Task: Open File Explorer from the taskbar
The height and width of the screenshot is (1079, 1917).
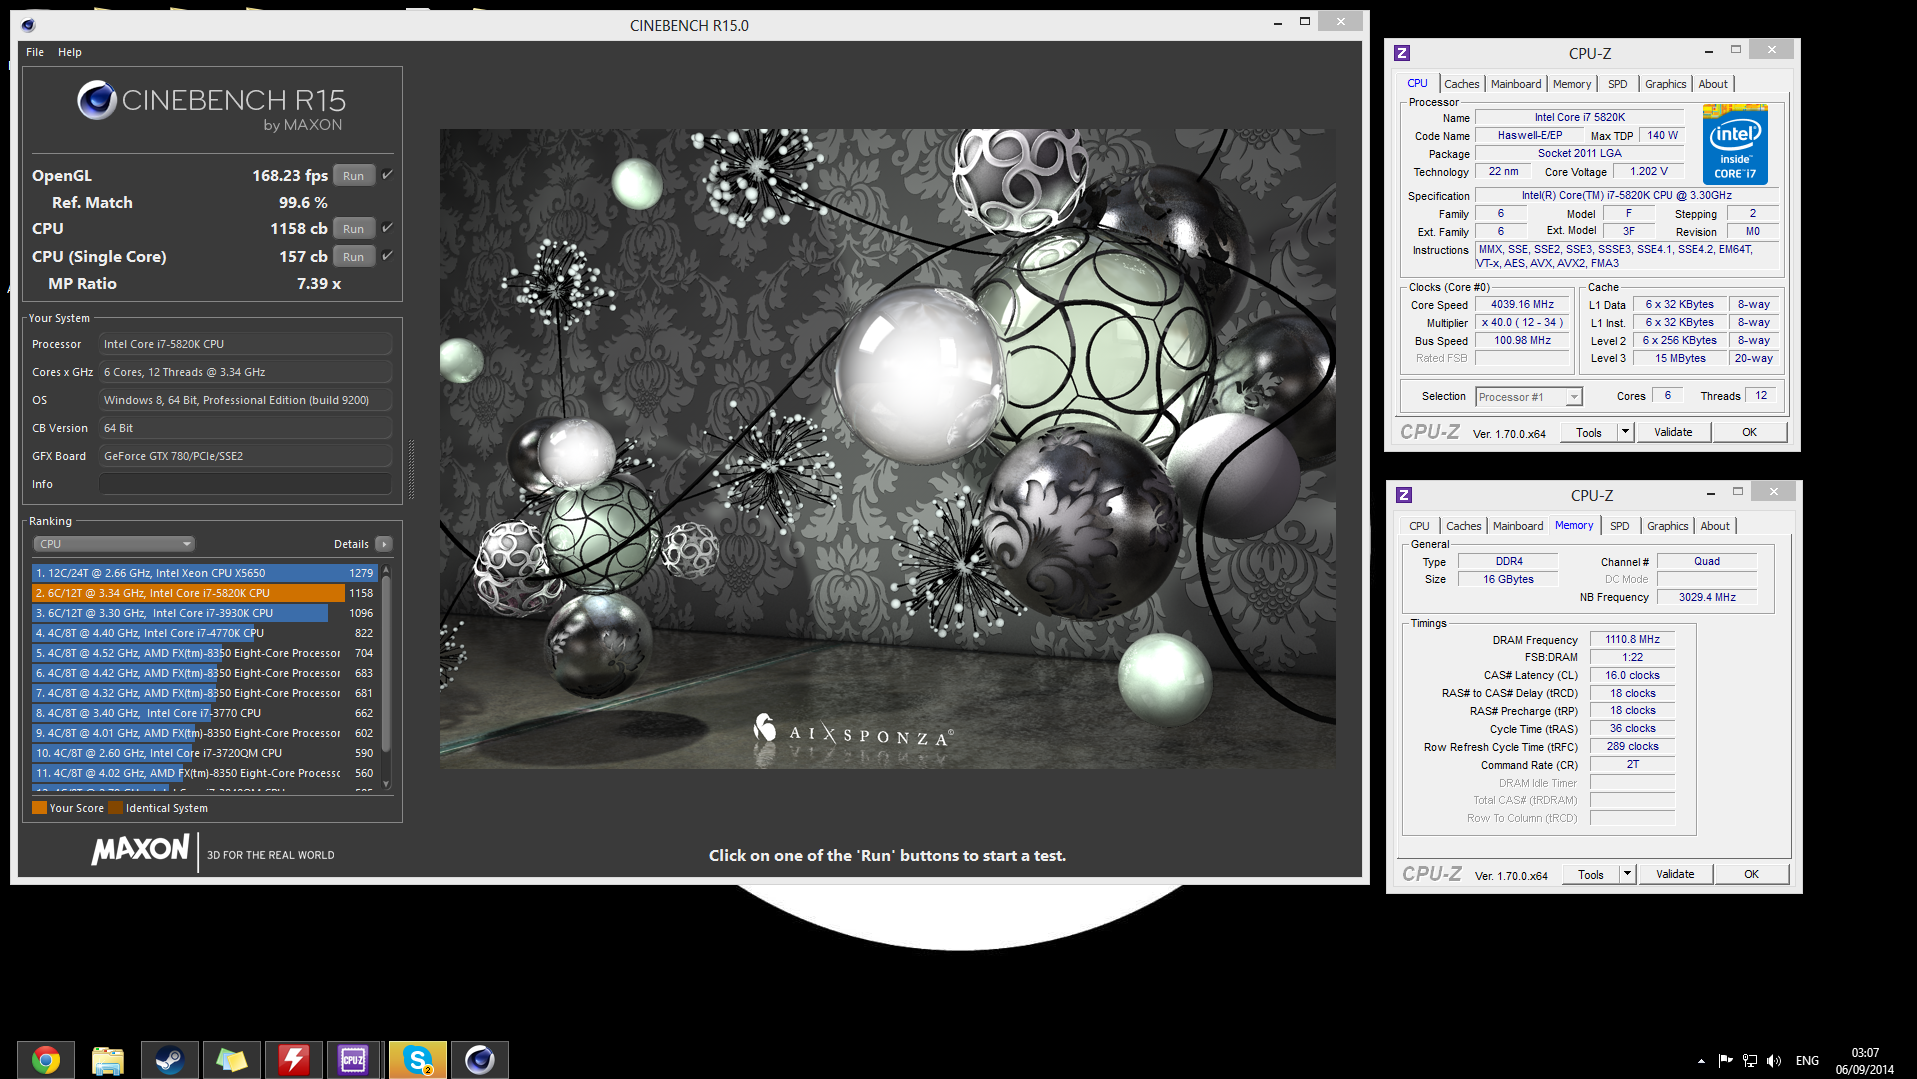Action: coord(108,1059)
